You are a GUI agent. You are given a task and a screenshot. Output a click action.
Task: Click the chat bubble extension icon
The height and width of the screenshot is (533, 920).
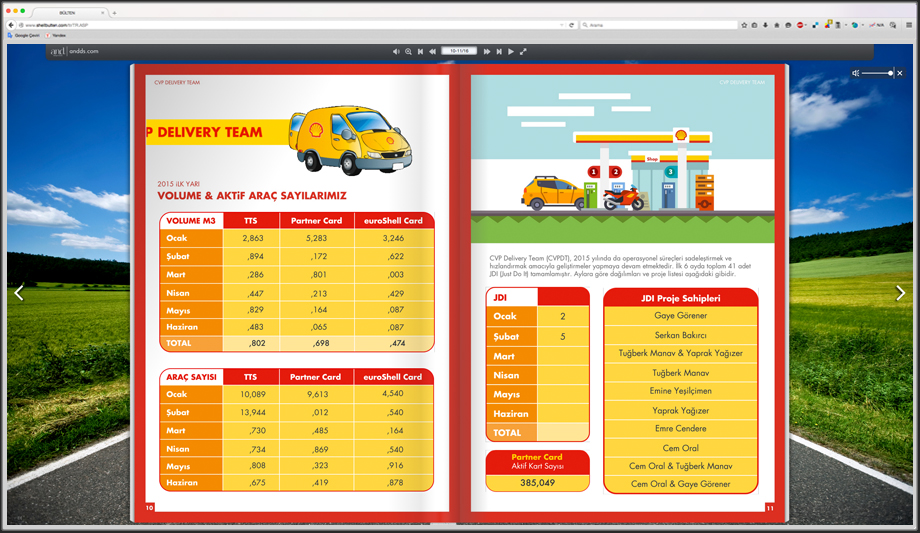pyautogui.click(x=893, y=25)
